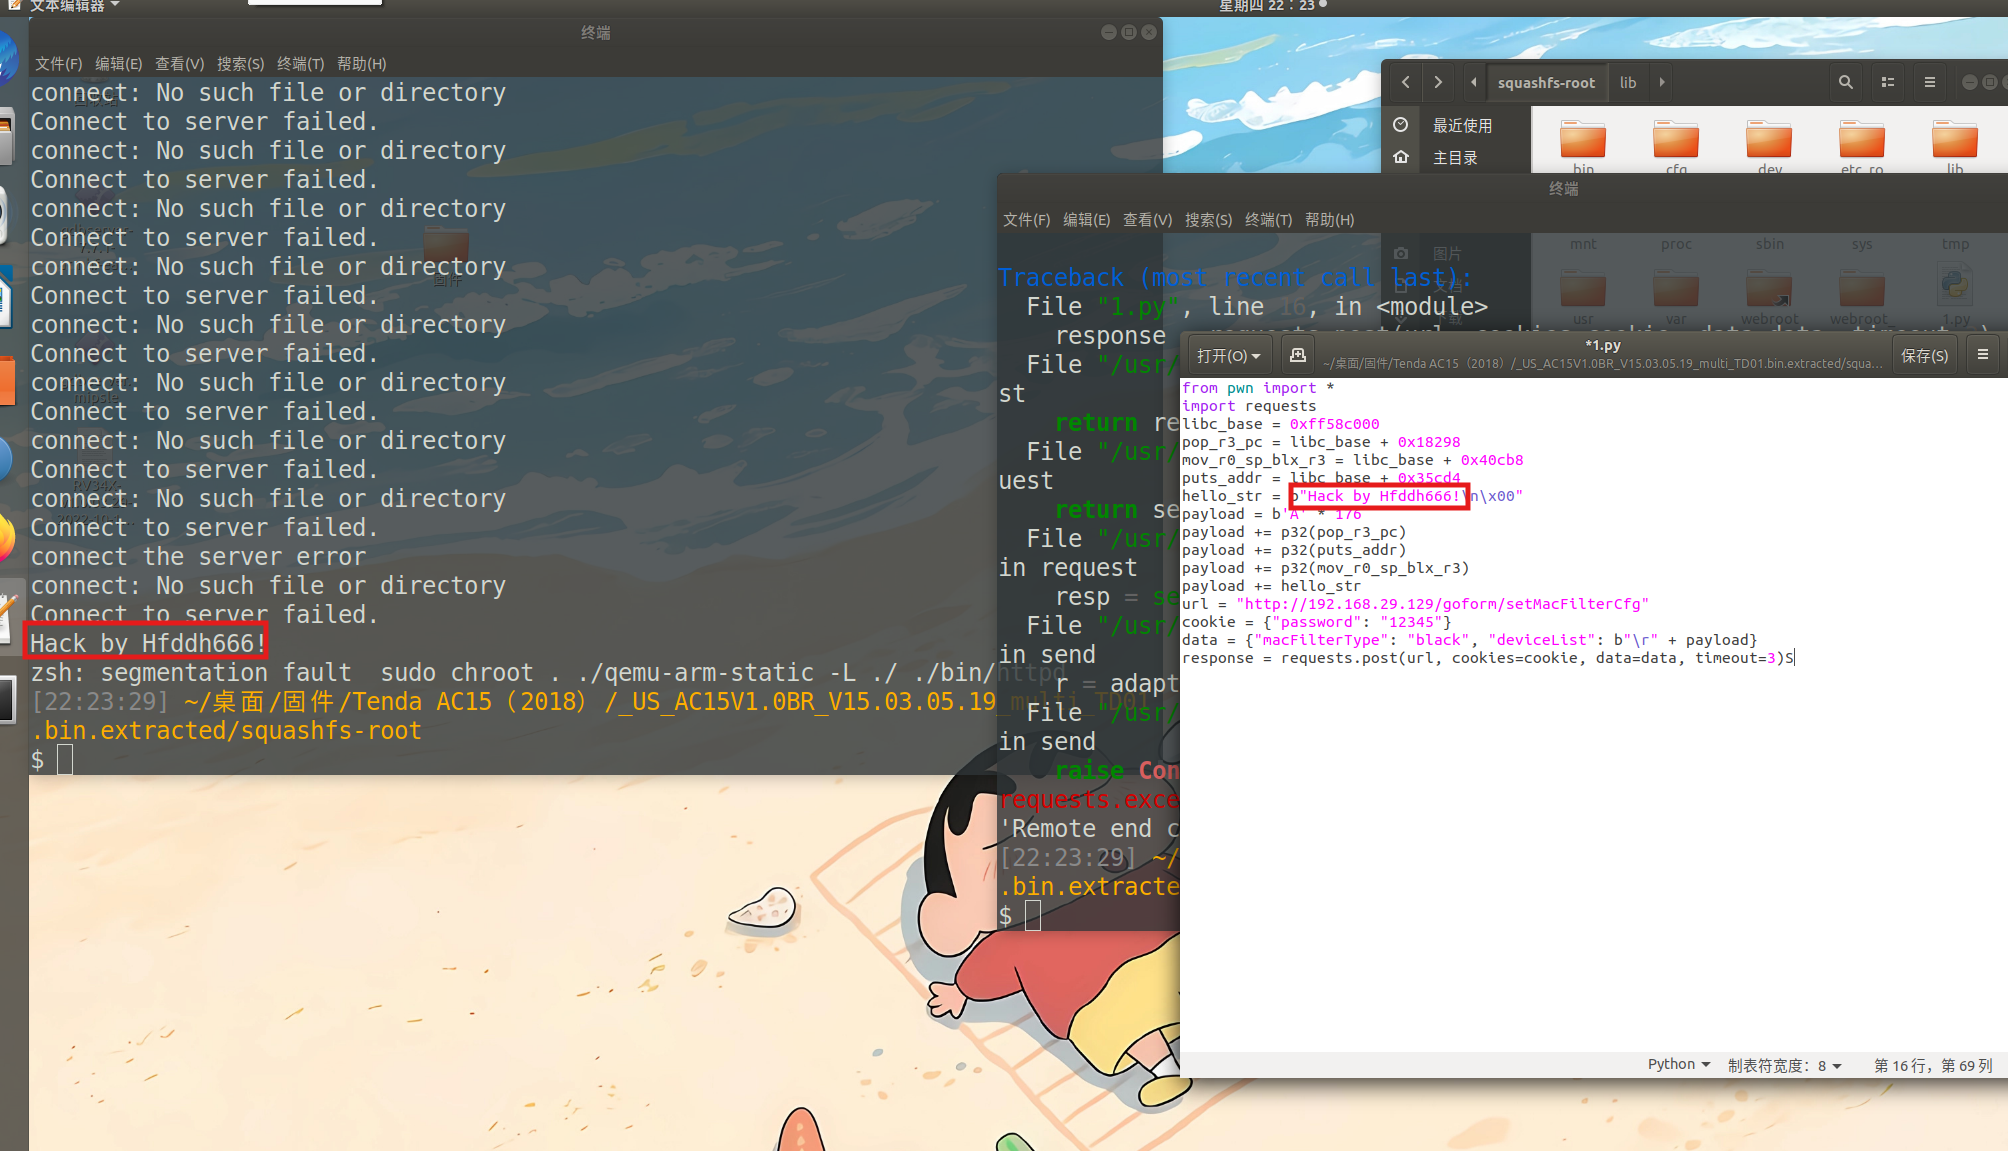Open 搜索(S) menu in the second terminal

click(1208, 220)
